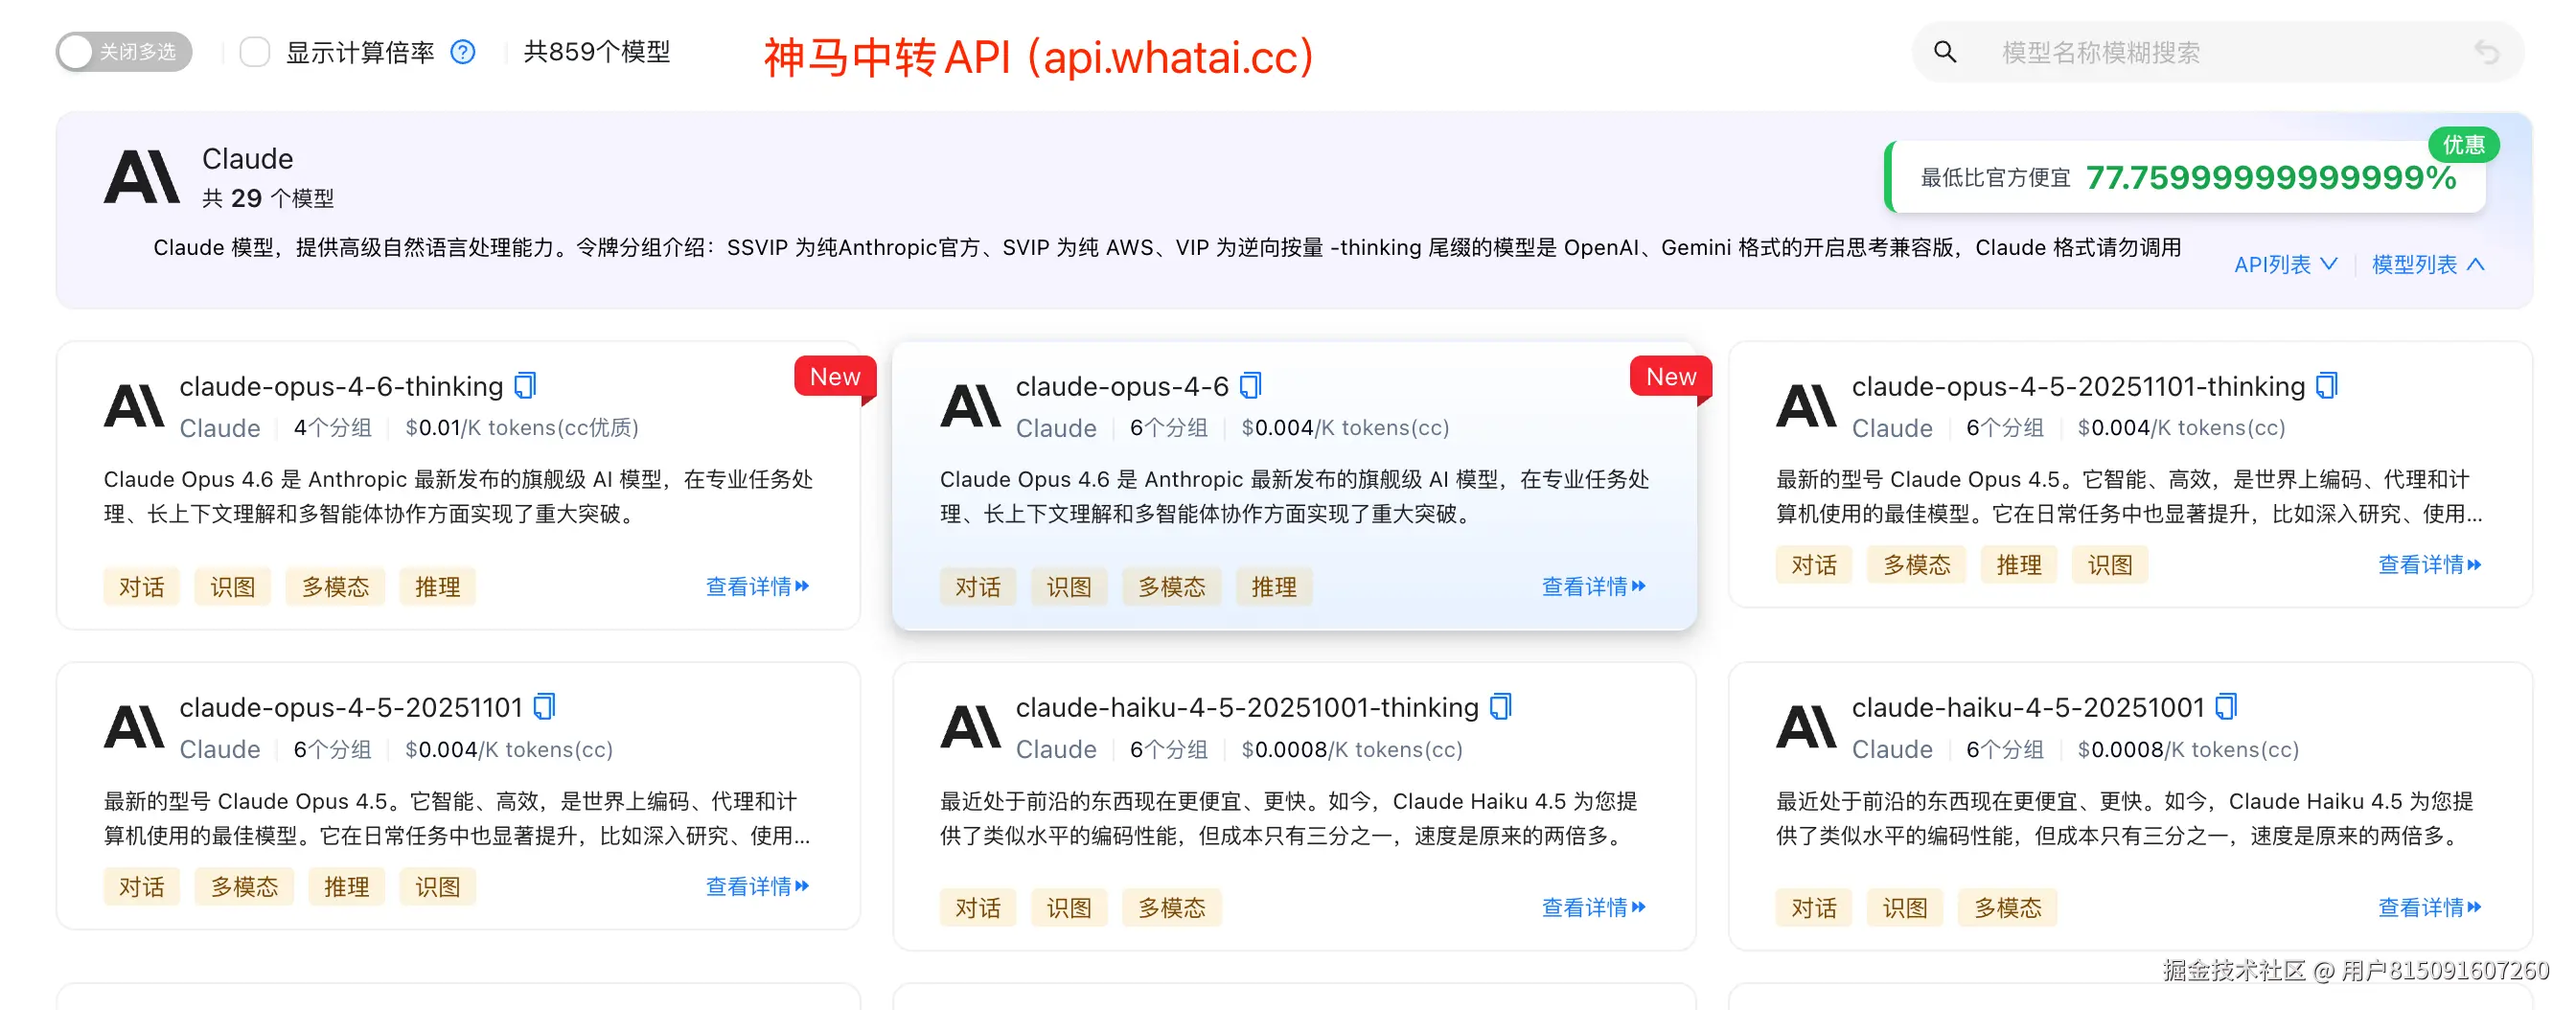Select 对话 tag on claude-opus-4-6-thinking card
Screen dimensions: 2576x1010
pyautogui.click(x=141, y=587)
